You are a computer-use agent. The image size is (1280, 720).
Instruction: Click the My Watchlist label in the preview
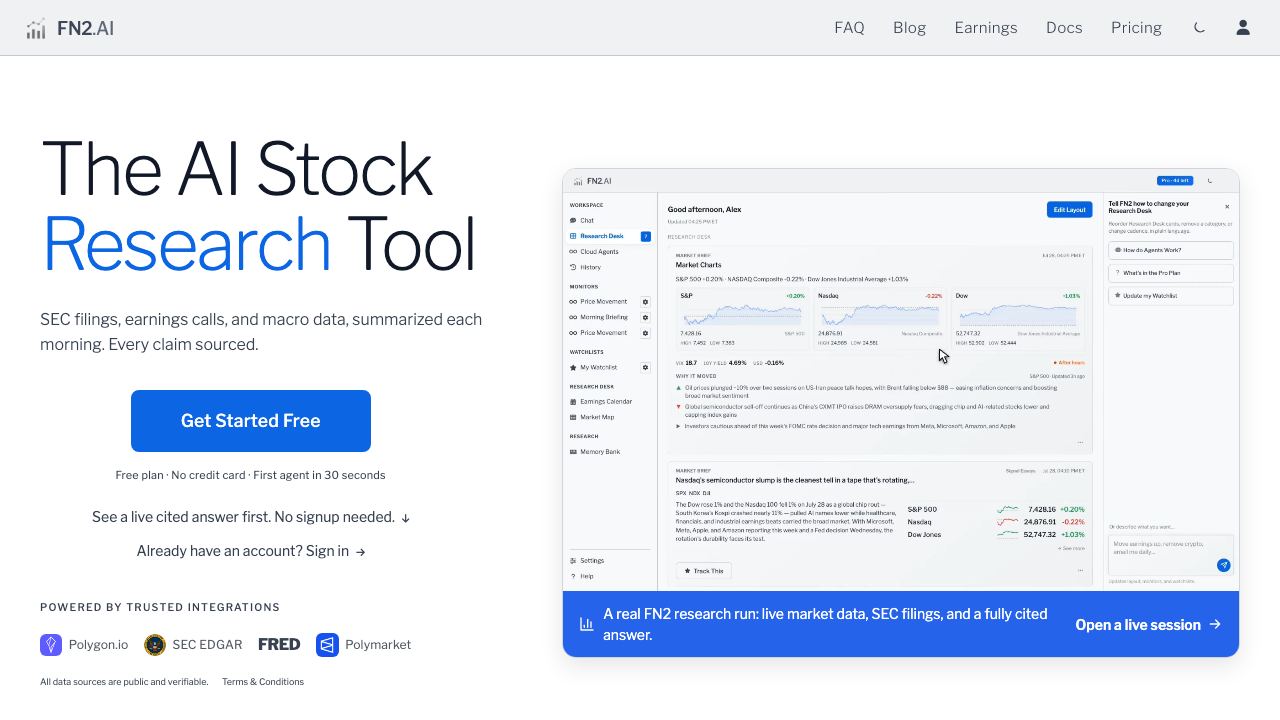pos(599,367)
